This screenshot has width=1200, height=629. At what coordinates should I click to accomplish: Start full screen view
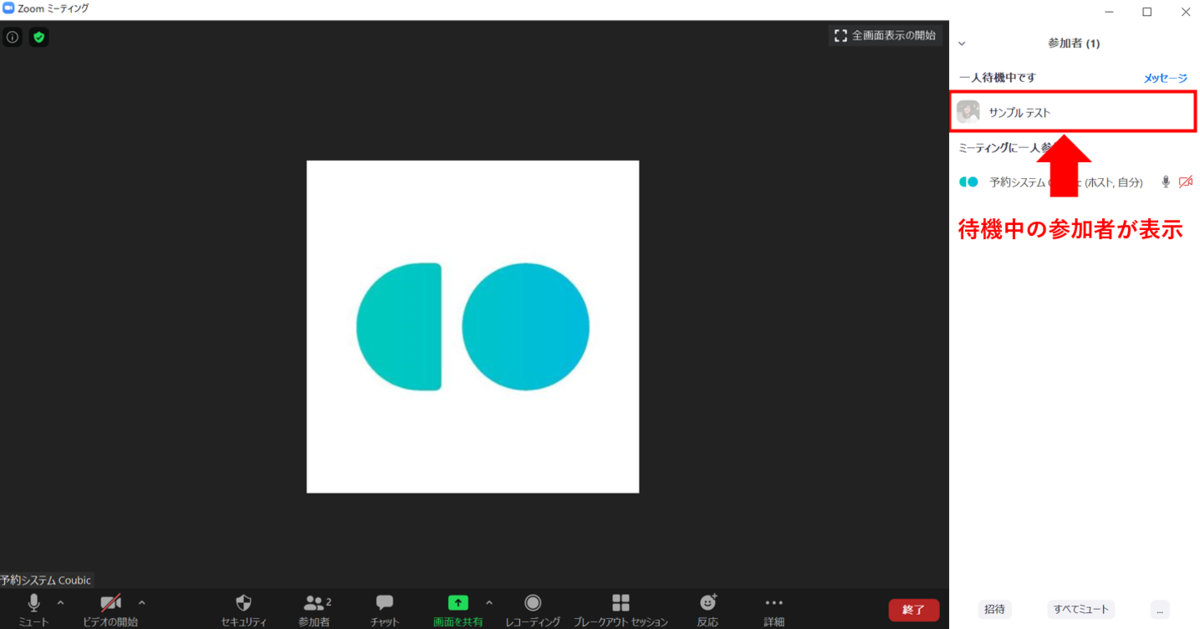coord(885,35)
